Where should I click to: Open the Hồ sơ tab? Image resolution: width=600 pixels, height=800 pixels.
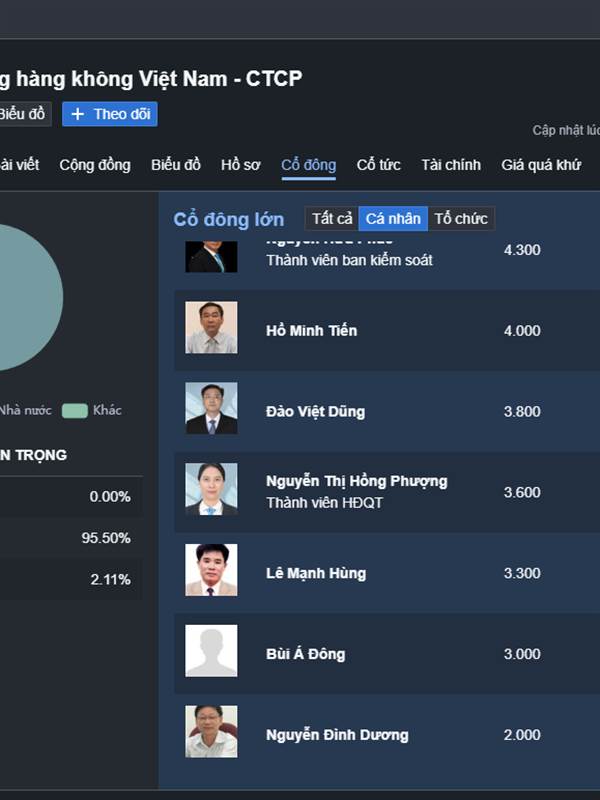[241, 165]
